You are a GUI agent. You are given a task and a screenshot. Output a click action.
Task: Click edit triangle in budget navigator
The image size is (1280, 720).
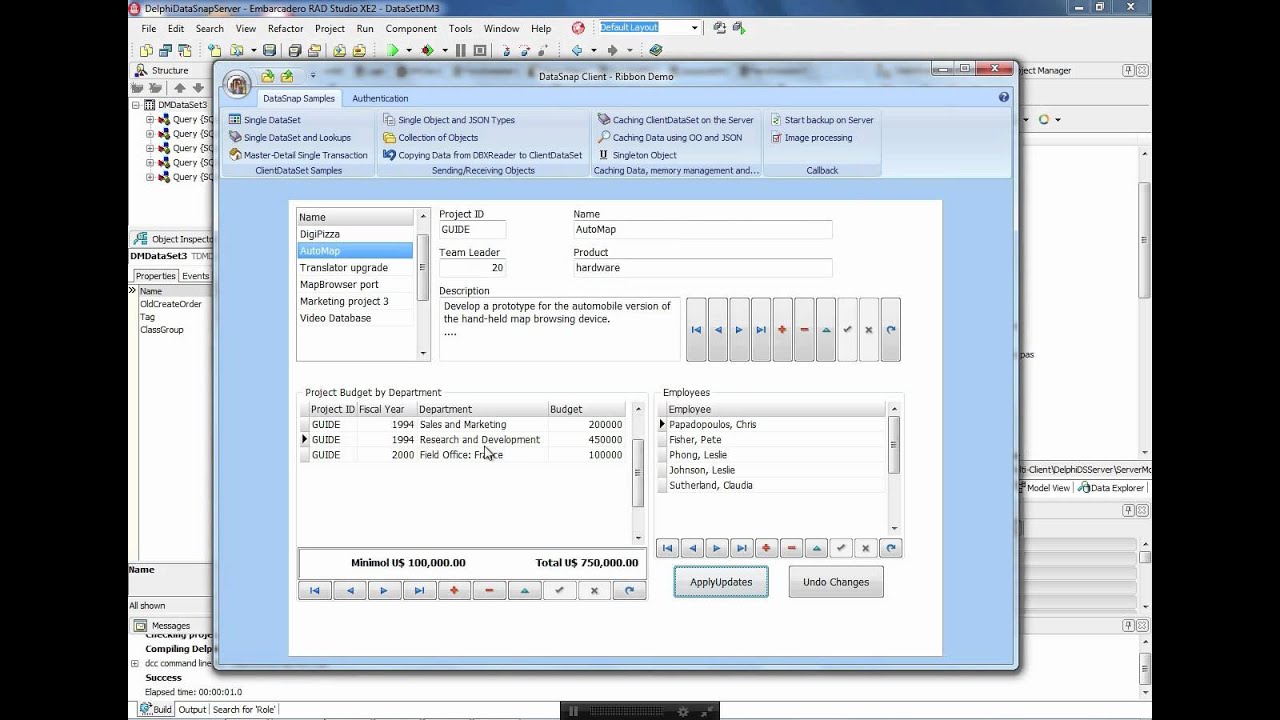coord(524,591)
